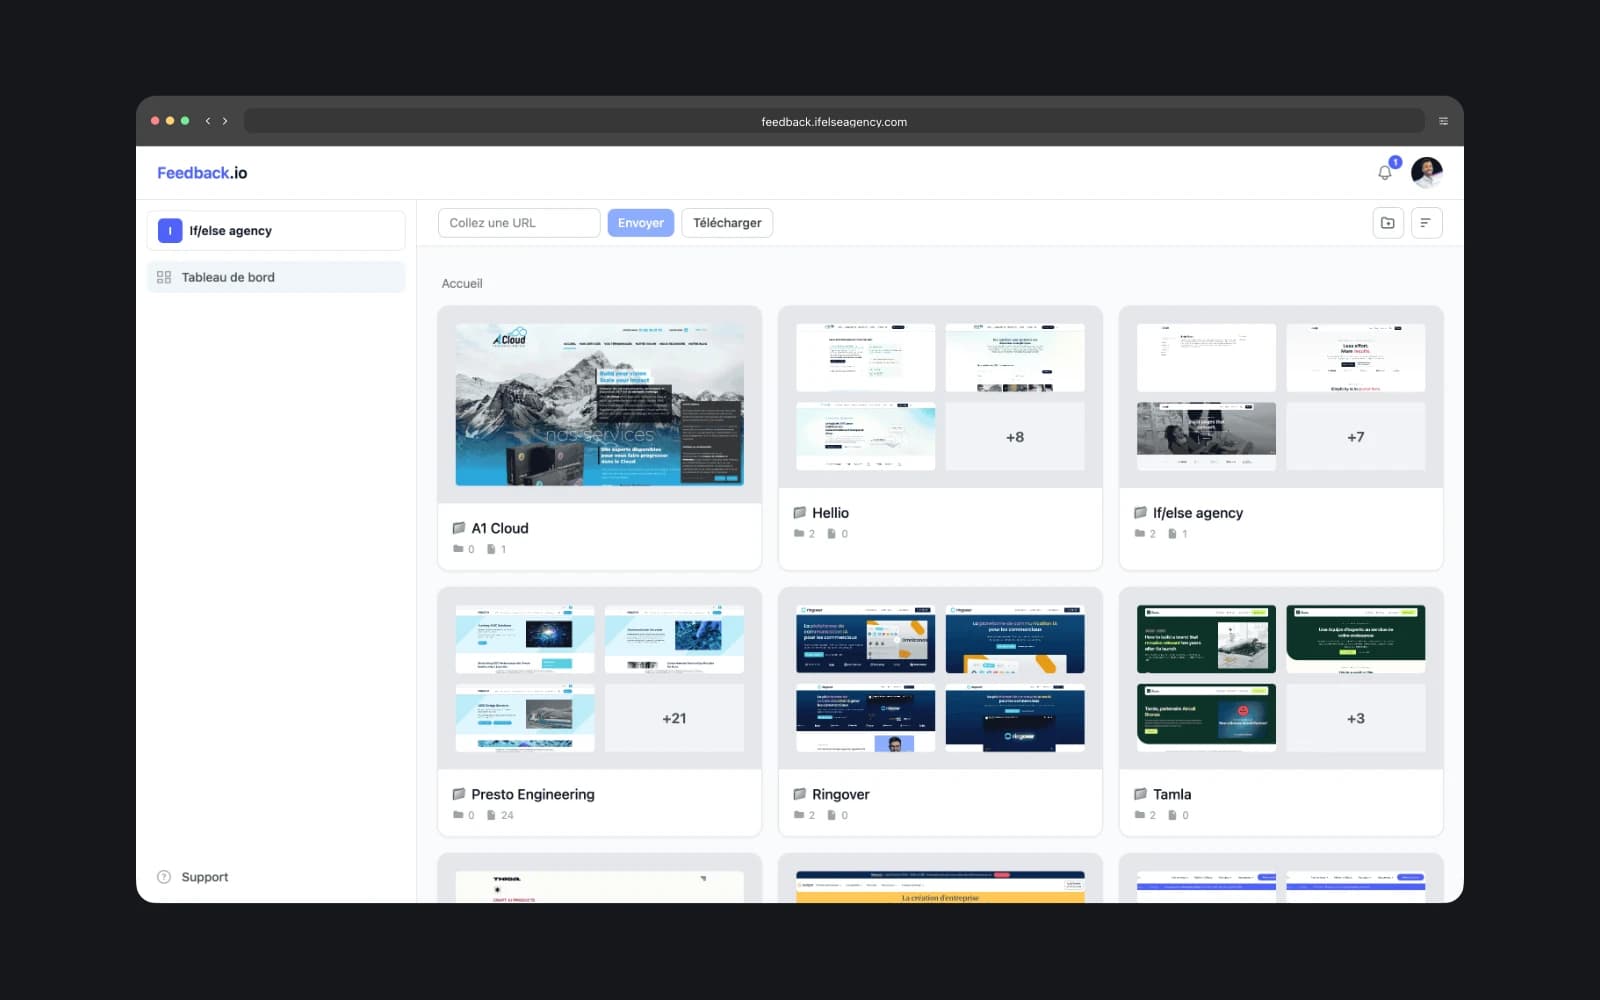
Task: Click the Tableau de bord grid icon
Action: 164,277
